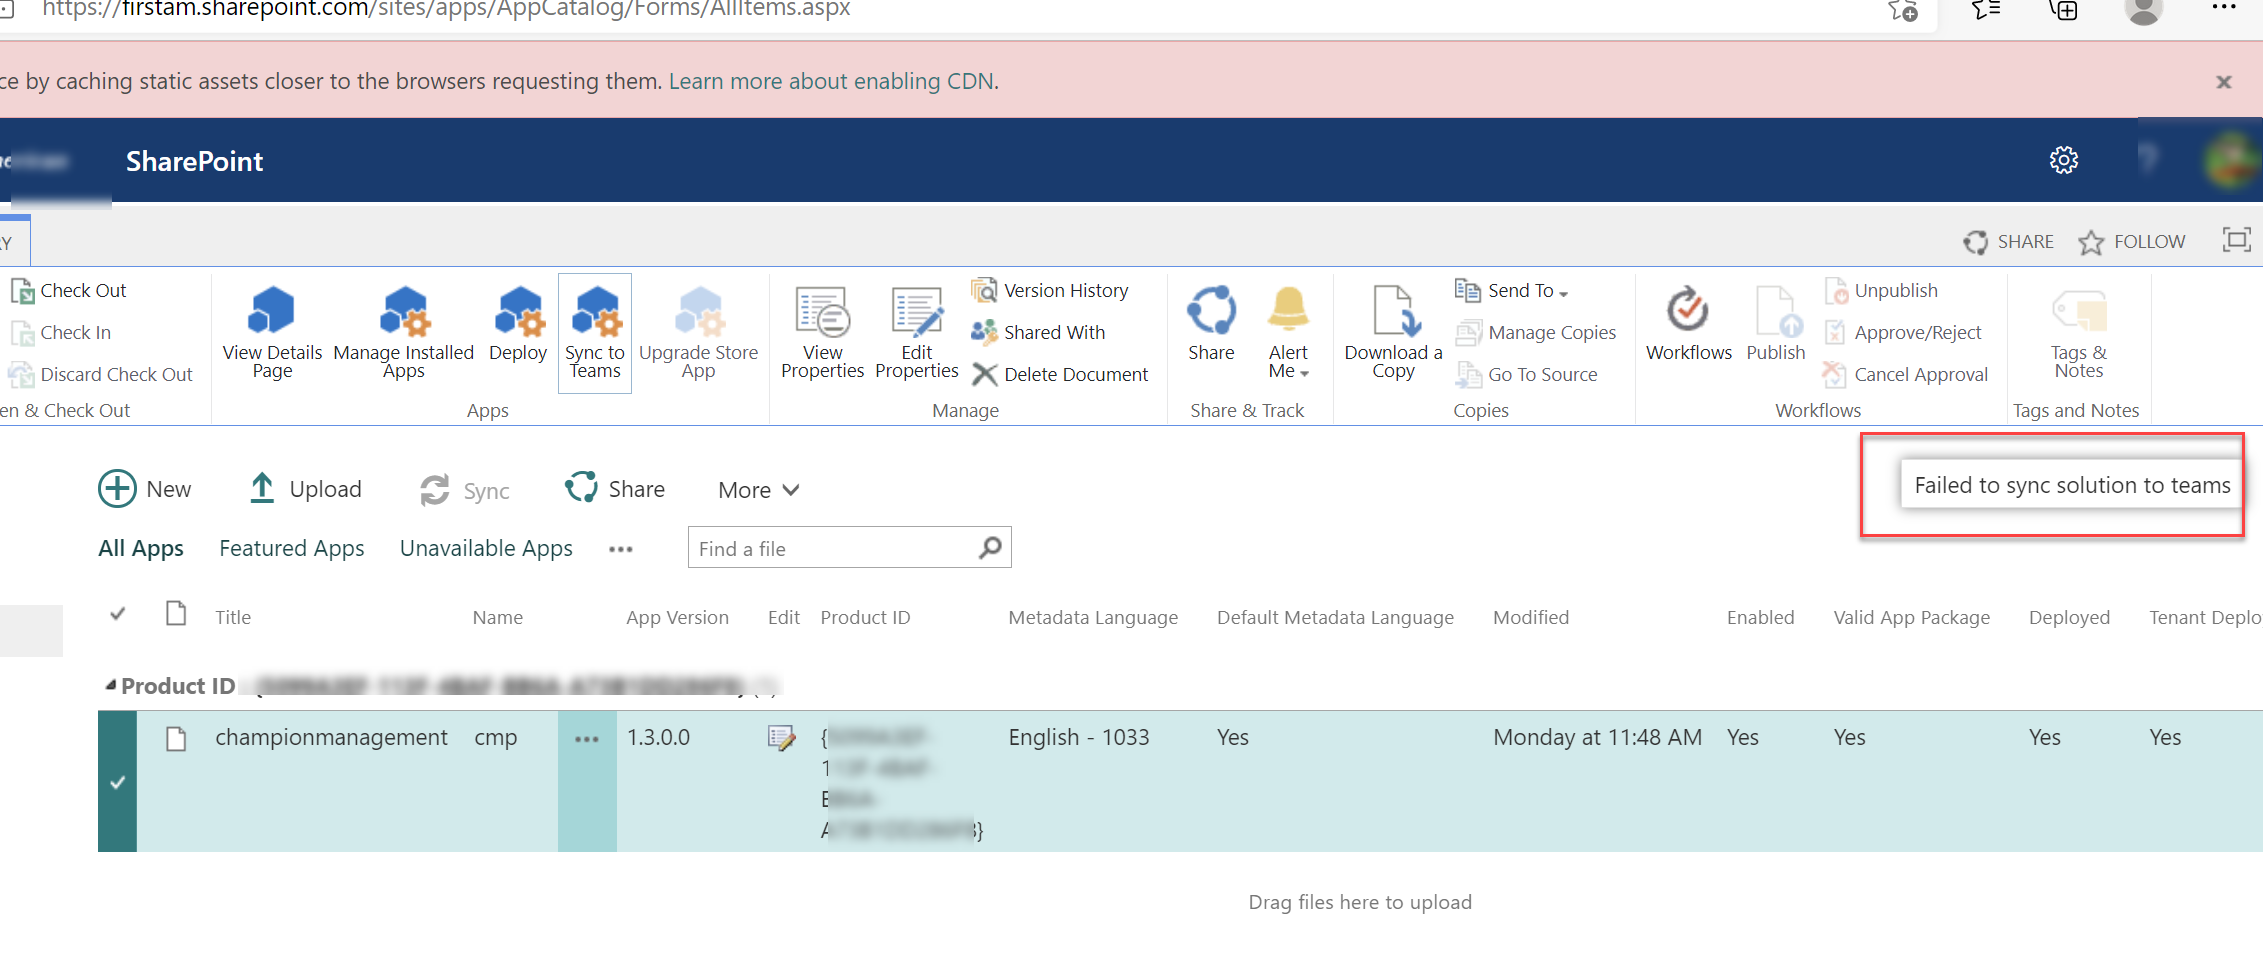
Task: Collapse the Product ID grouping
Action: tap(110, 685)
